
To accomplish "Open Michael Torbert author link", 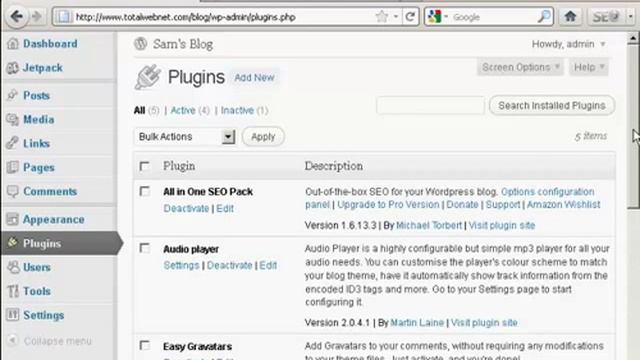I will point(429,225).
